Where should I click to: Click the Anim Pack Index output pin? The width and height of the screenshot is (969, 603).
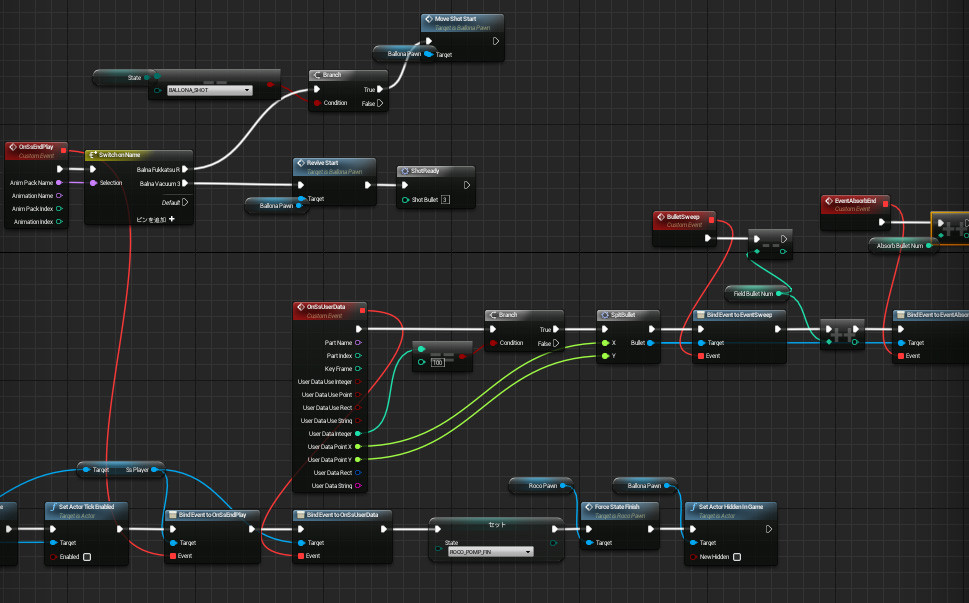(59, 209)
